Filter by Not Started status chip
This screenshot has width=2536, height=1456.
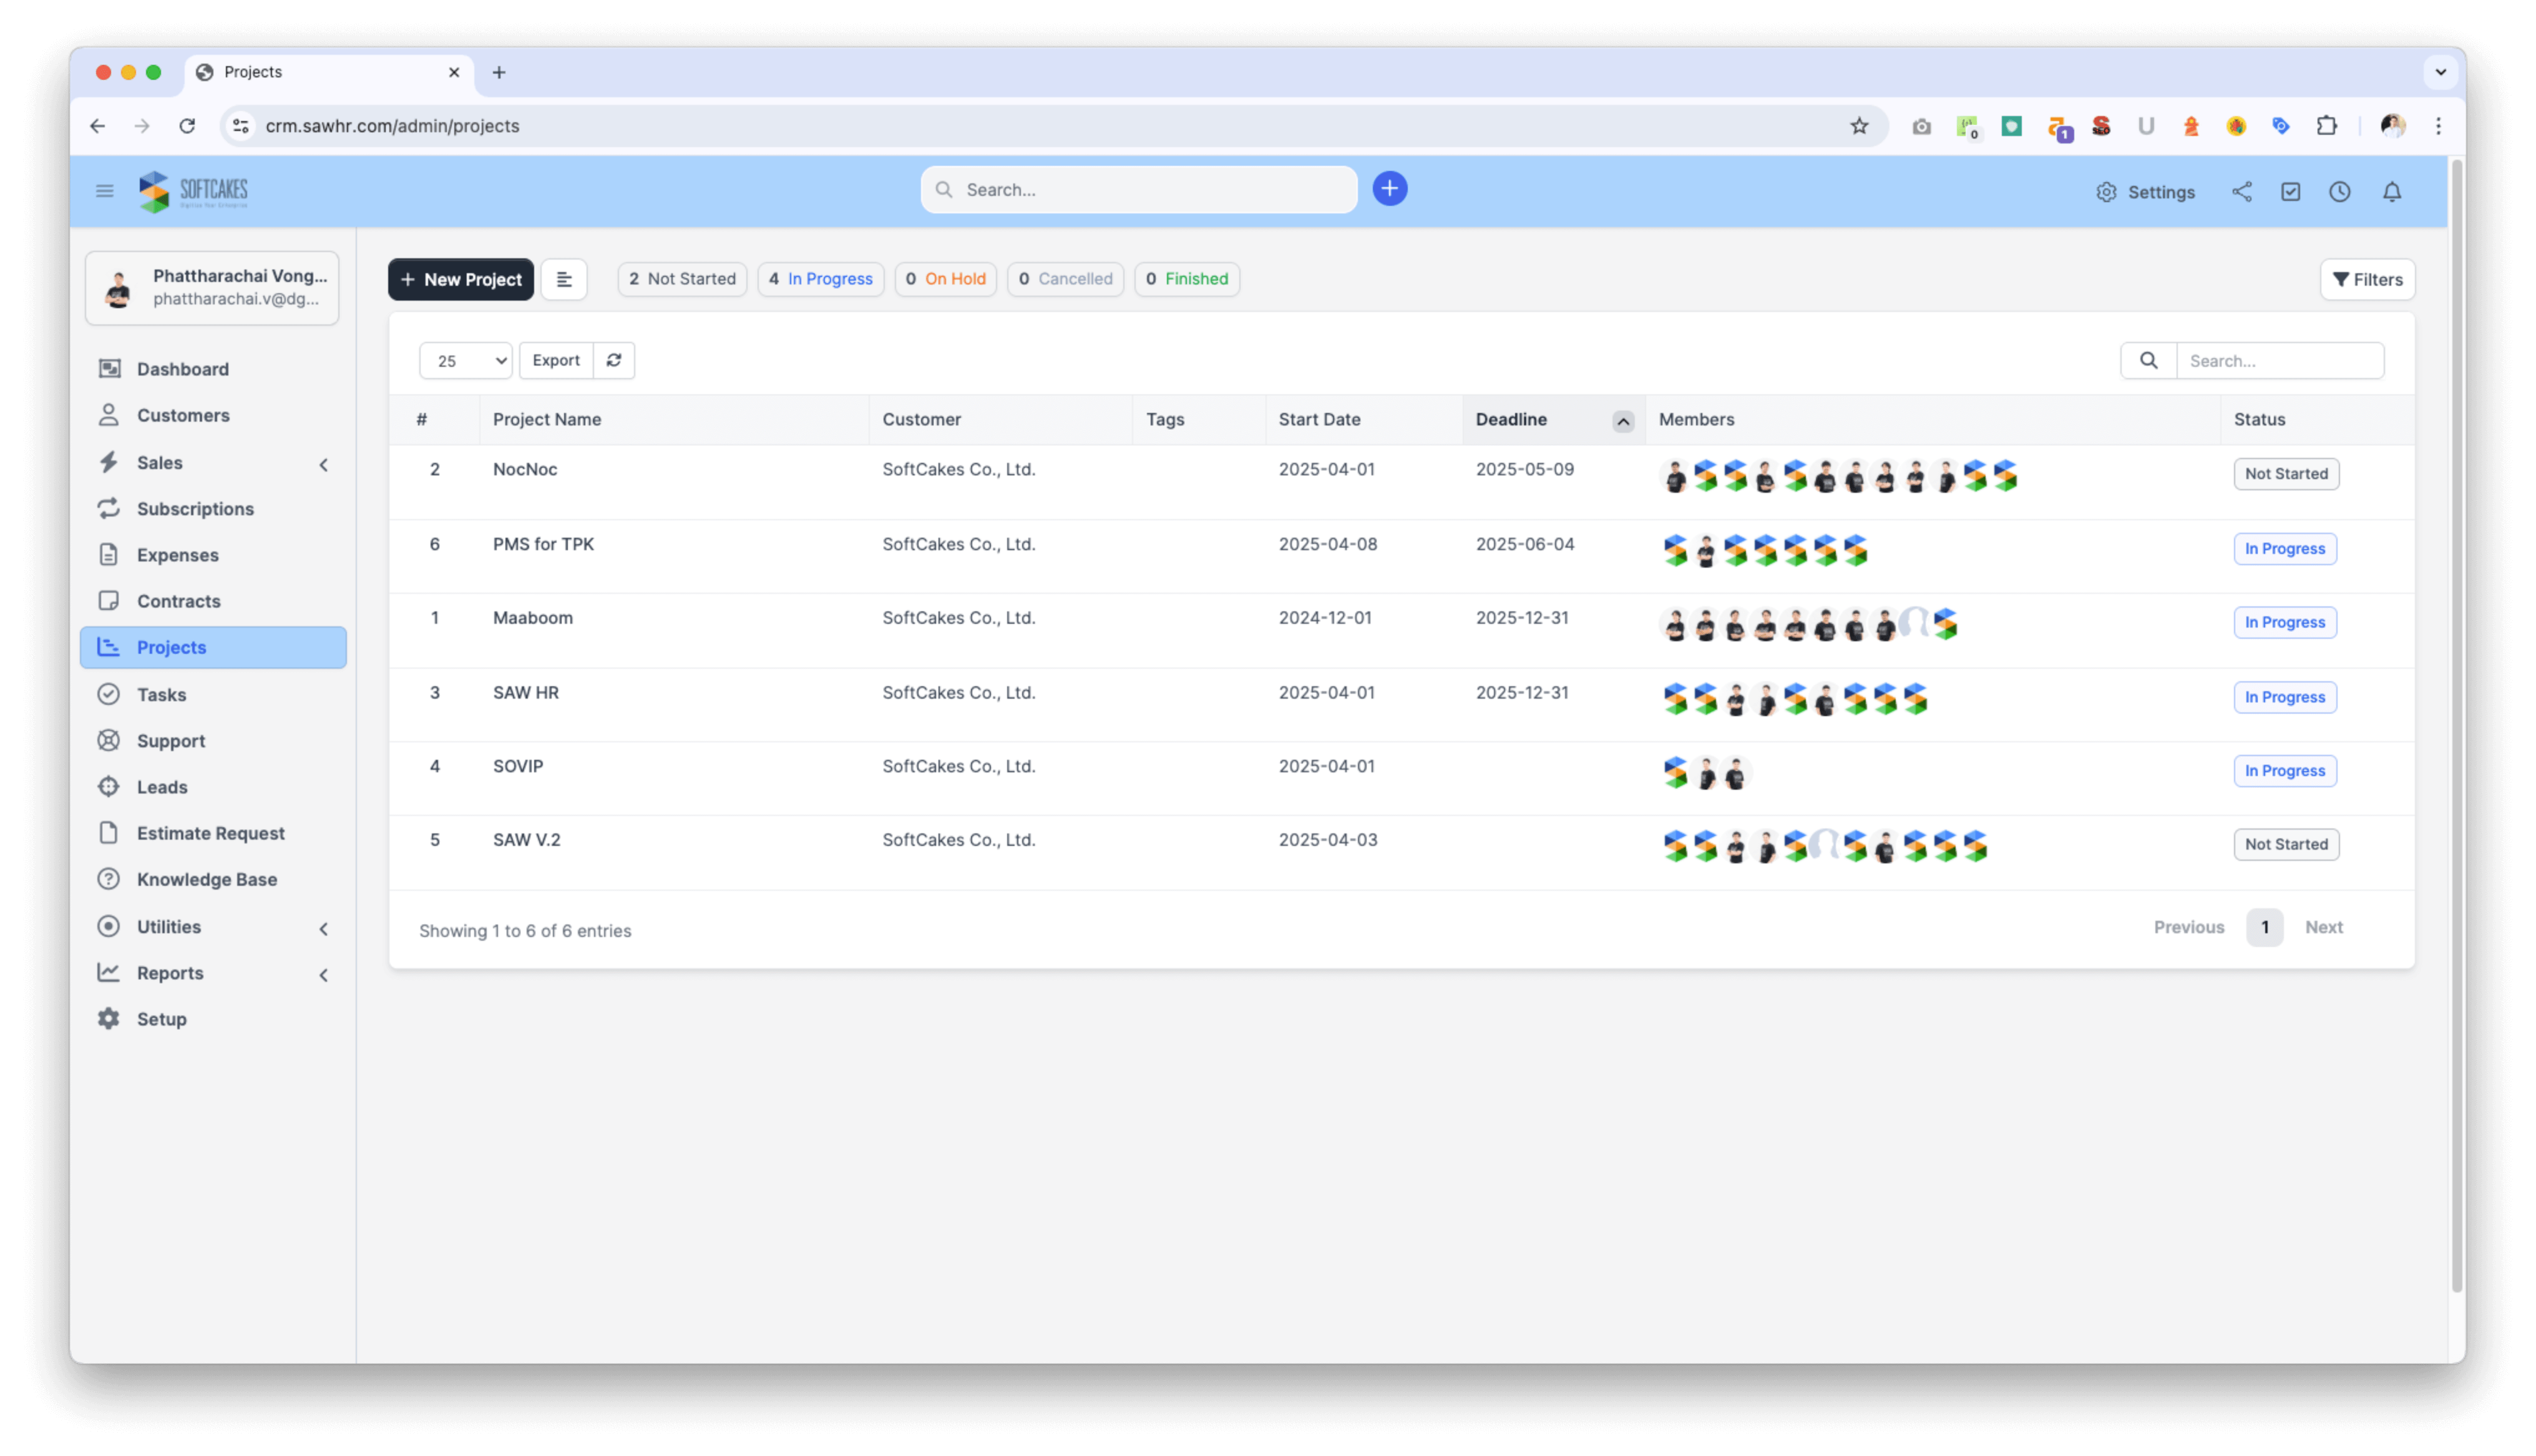(x=682, y=279)
